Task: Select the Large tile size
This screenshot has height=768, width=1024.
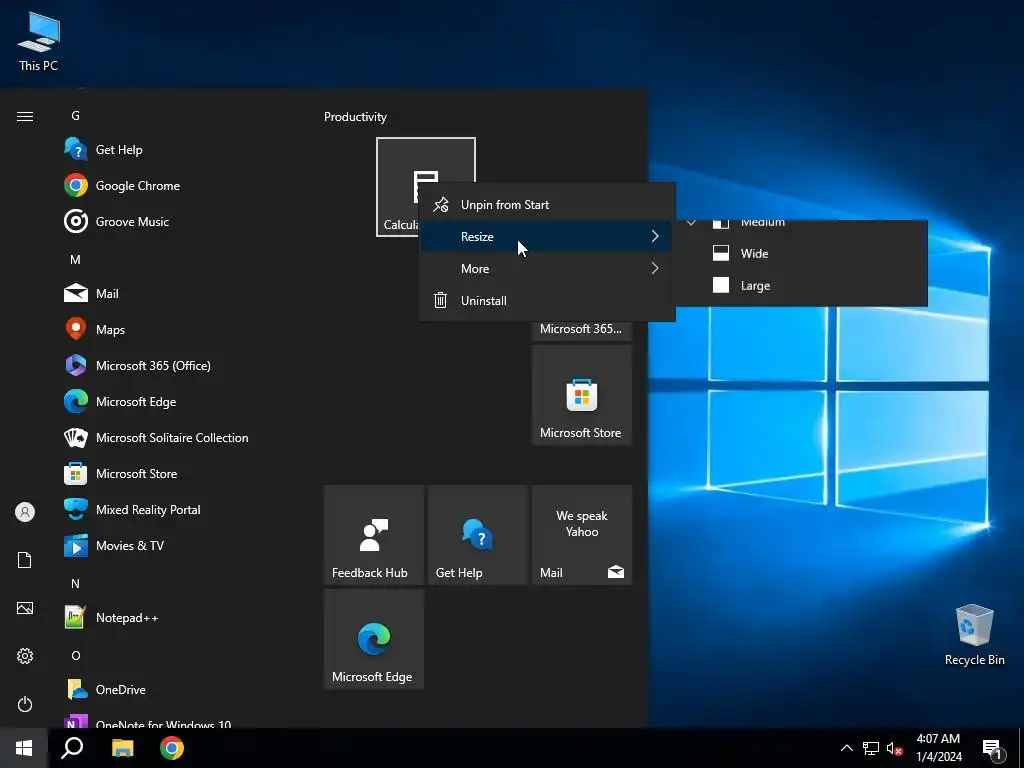Action: point(801,285)
